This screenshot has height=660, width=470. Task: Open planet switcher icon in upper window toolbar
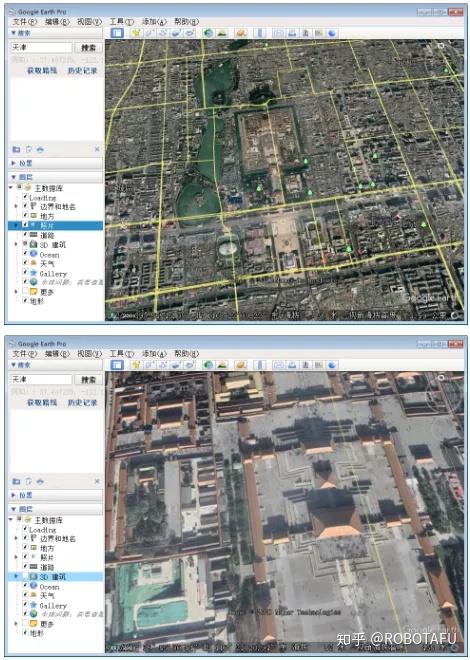[x=241, y=33]
